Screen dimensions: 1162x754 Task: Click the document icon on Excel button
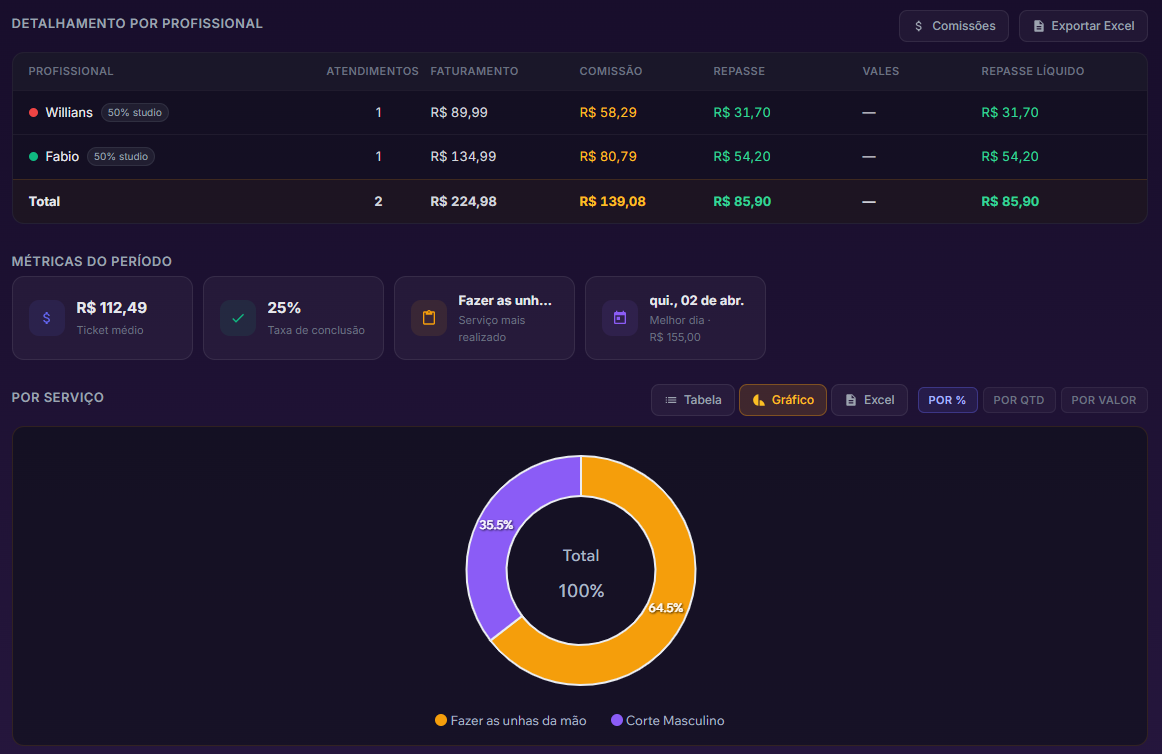point(851,400)
